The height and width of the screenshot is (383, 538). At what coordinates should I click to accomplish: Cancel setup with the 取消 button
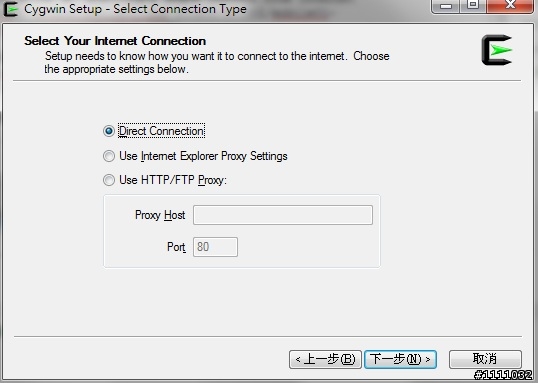(x=485, y=359)
